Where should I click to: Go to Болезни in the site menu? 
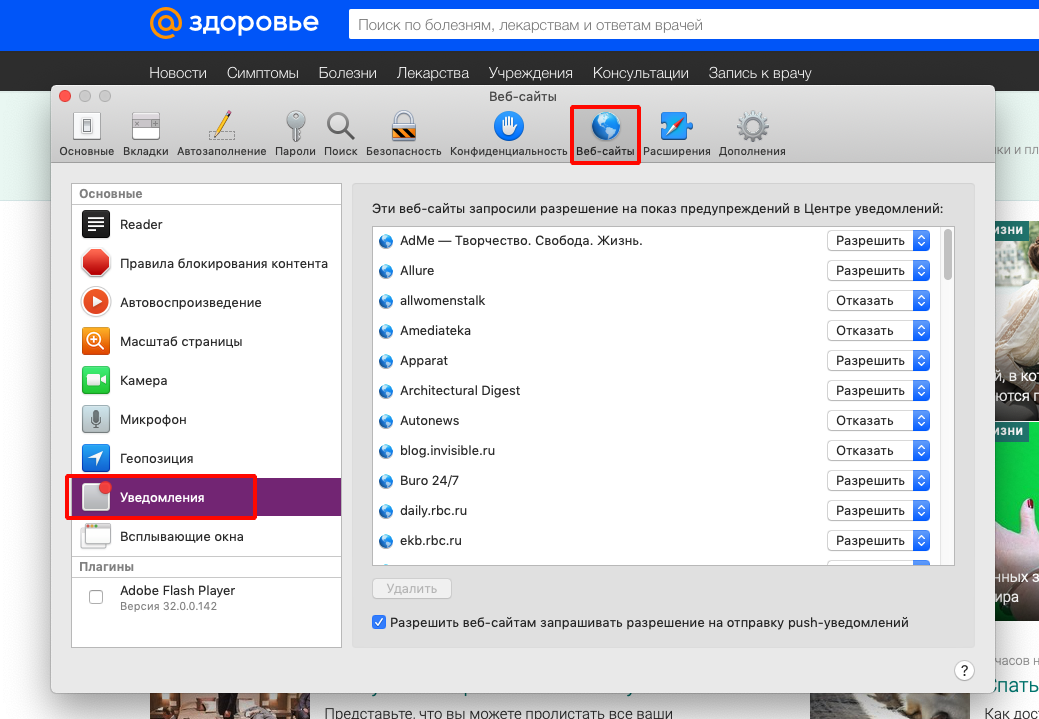347,73
